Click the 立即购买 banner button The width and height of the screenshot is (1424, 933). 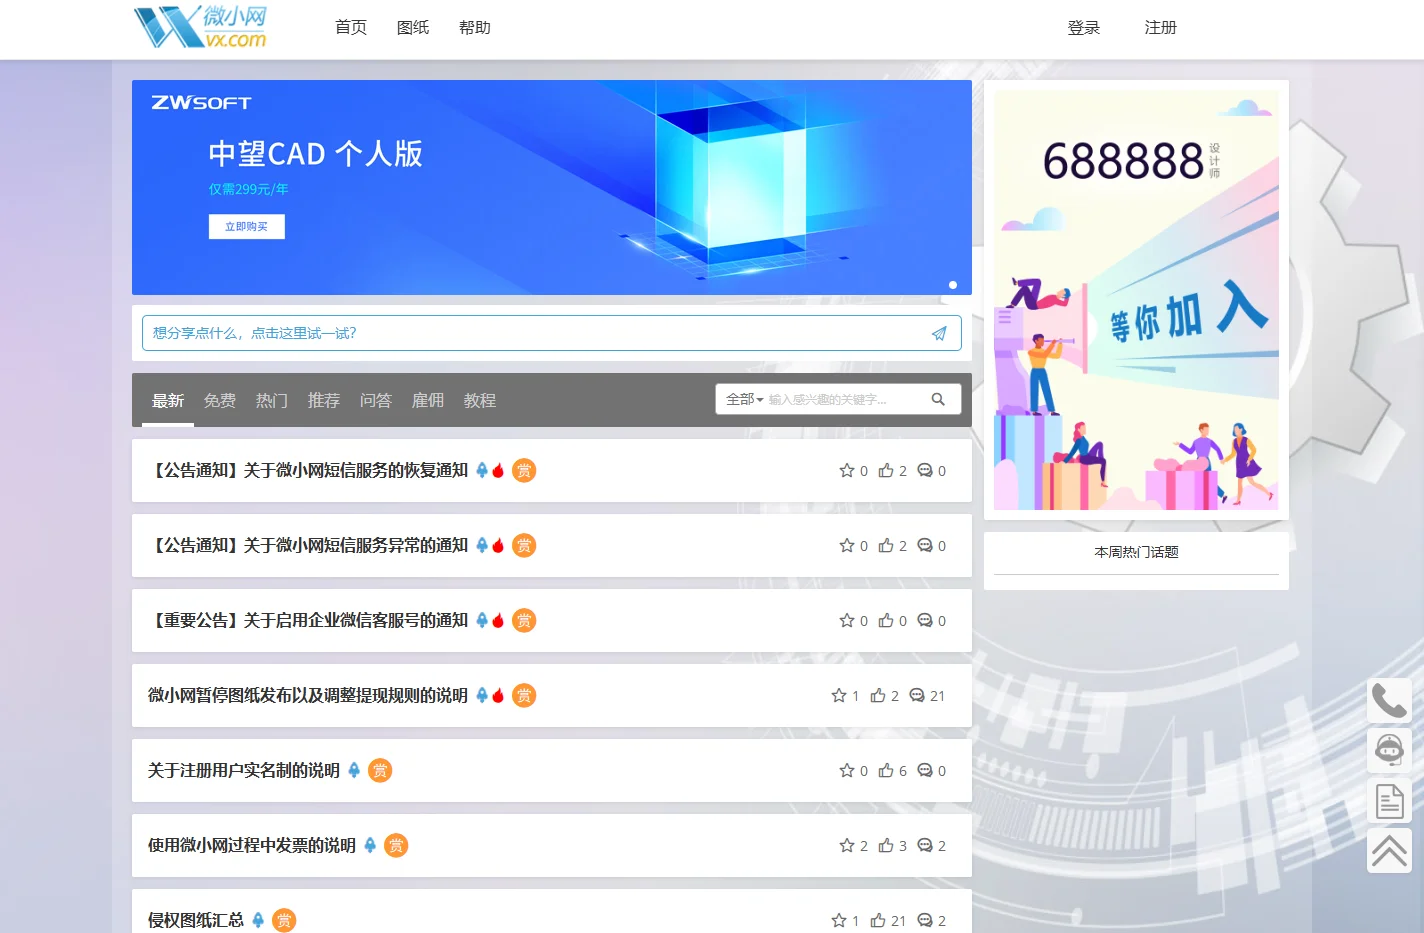pos(247,227)
